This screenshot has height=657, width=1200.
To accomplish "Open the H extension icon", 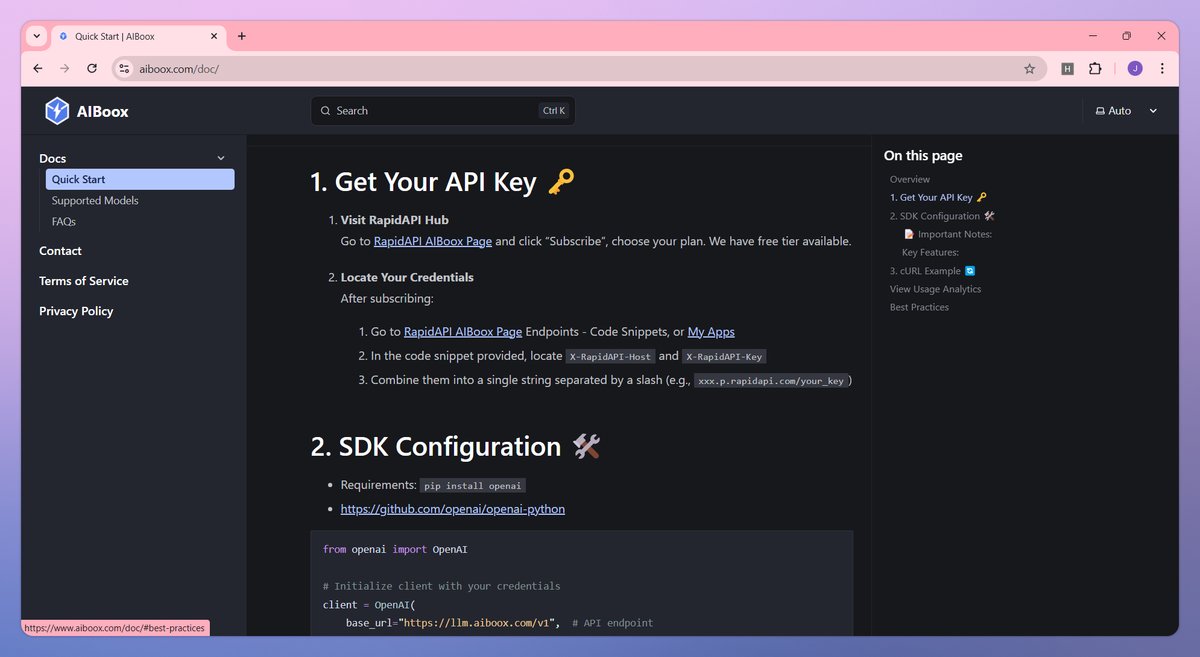I will tap(1067, 69).
